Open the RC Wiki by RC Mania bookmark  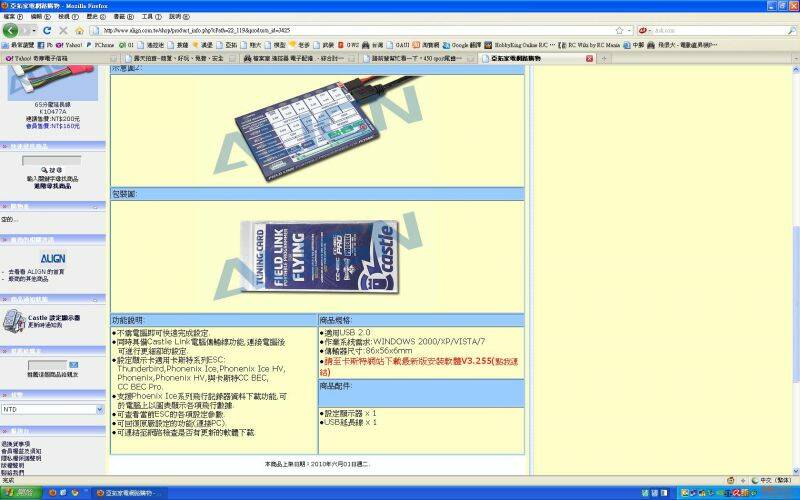point(590,45)
